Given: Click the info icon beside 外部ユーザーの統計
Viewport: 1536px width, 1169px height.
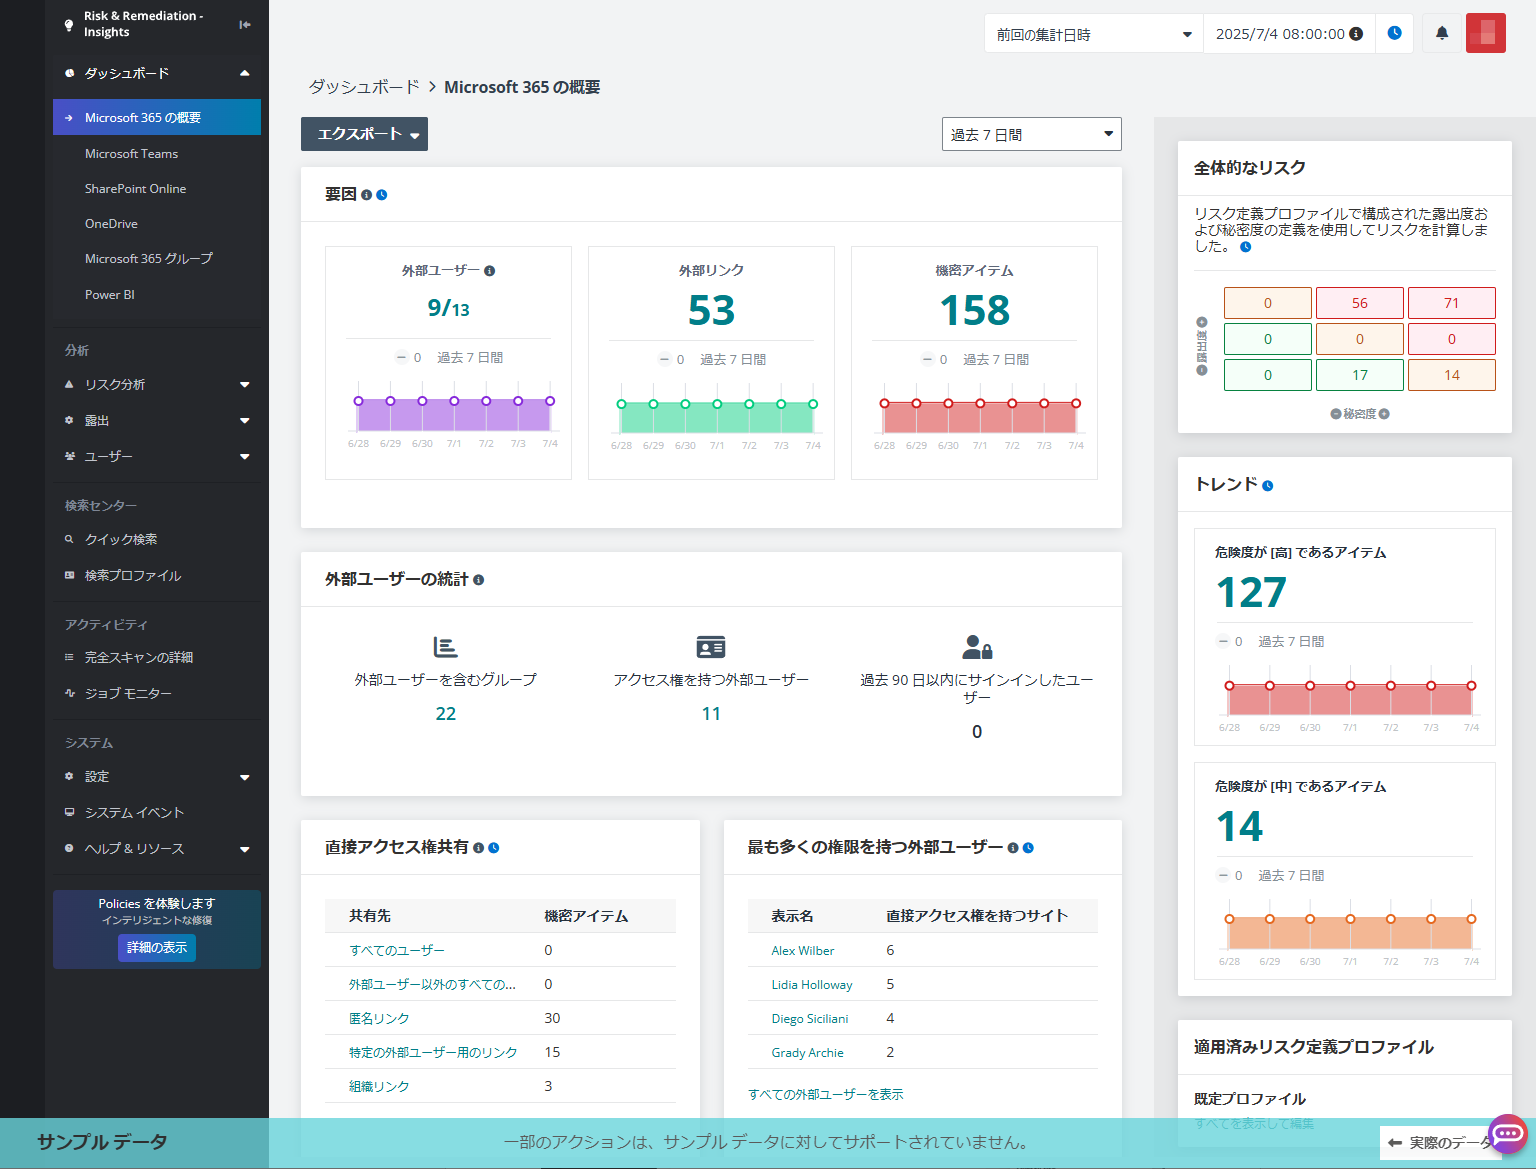Looking at the screenshot, I should (x=478, y=580).
